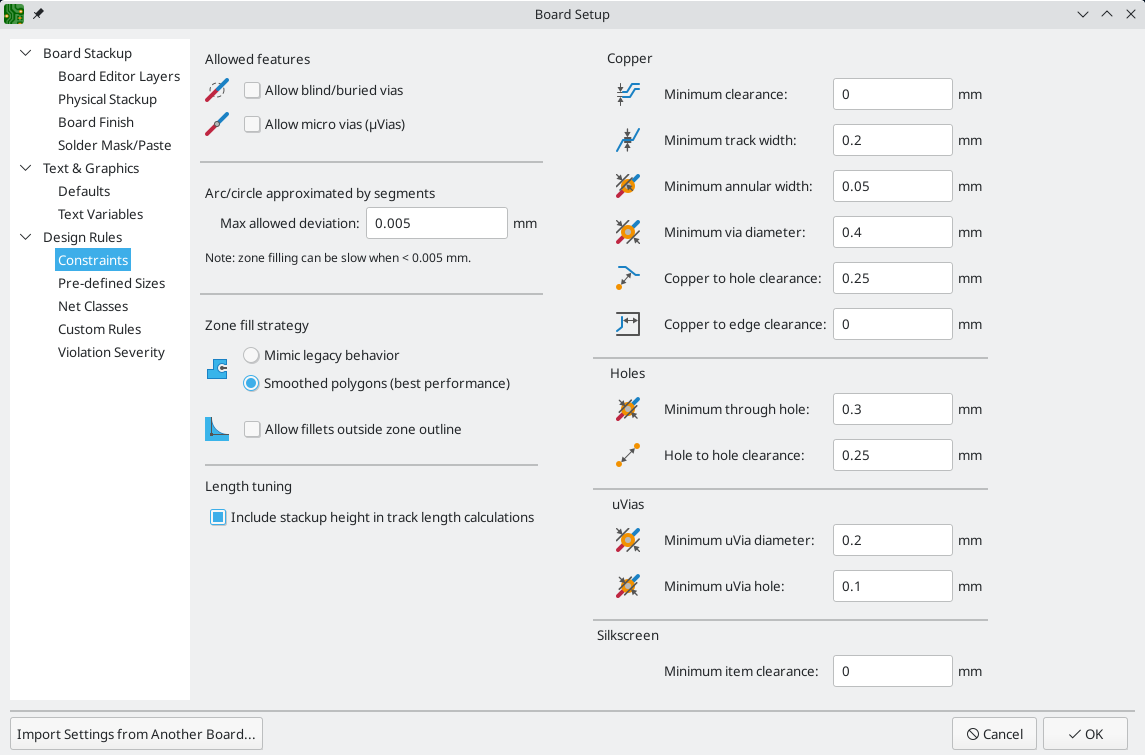Image resolution: width=1145 pixels, height=755 pixels.
Task: Click the zone fill strategy icon
Action: click(x=217, y=370)
